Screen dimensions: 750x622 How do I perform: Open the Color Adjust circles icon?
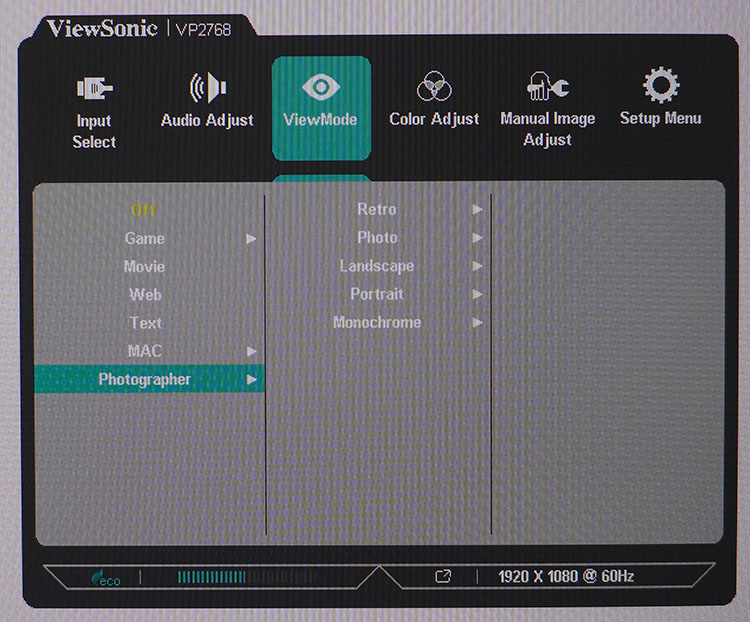click(434, 86)
